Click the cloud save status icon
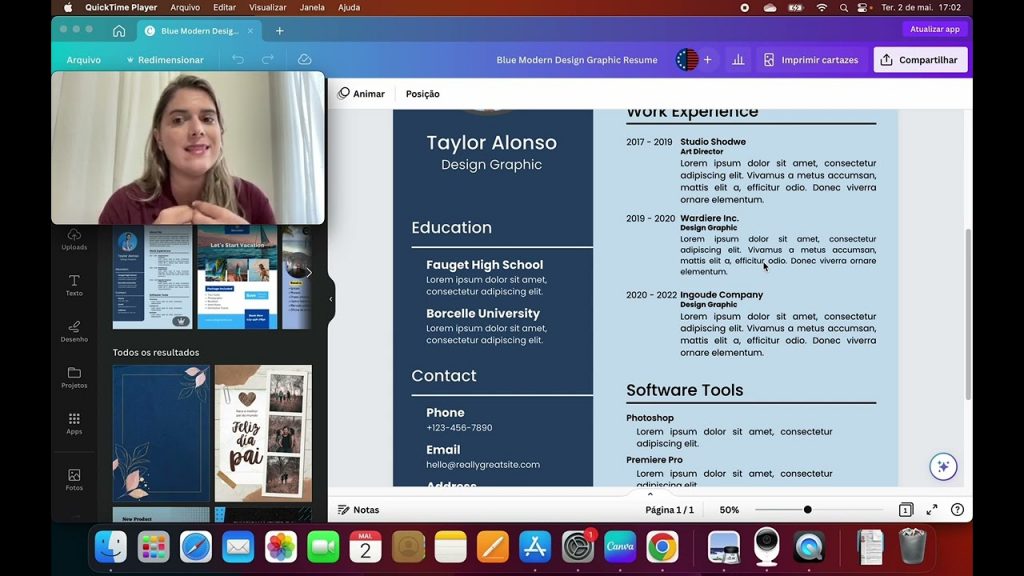Viewport: 1024px width, 576px height. pyautogui.click(x=304, y=59)
